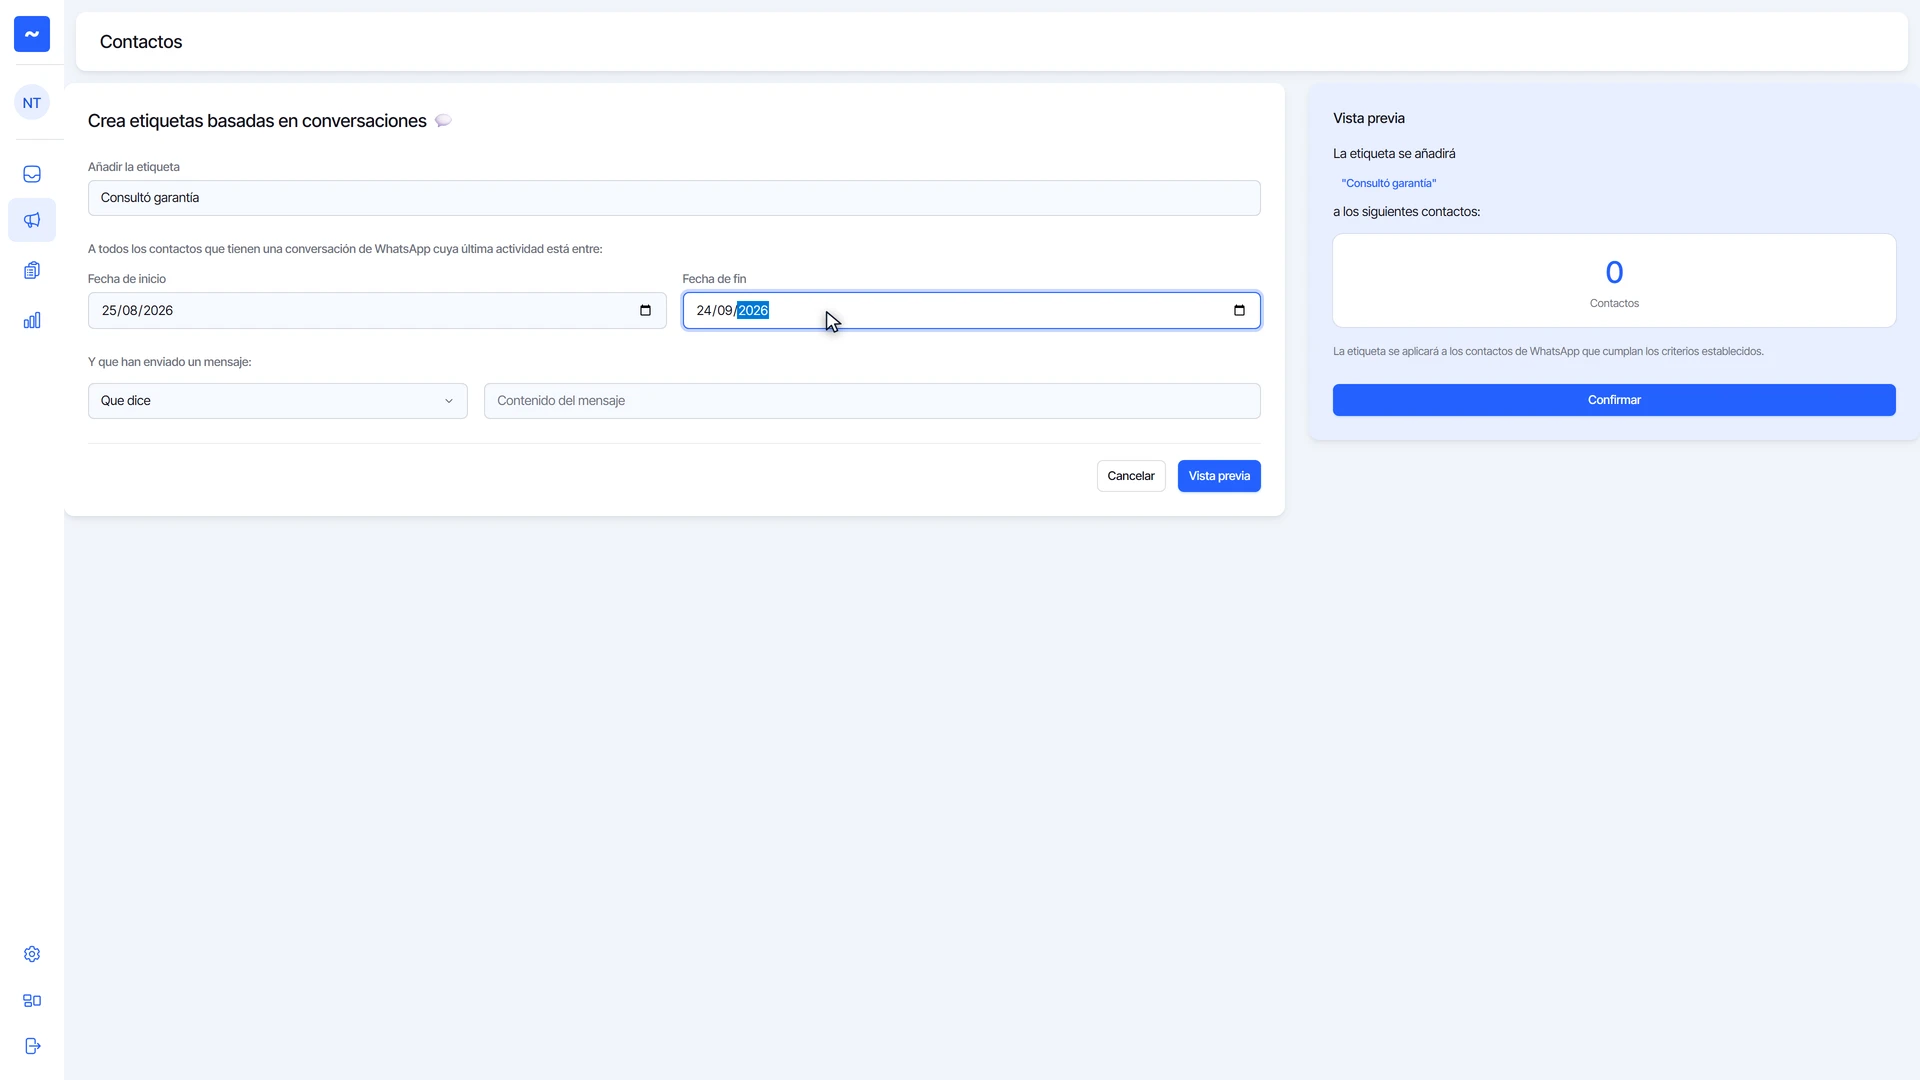
Task: Click the 'Consultó garantía' tag name field
Action: pos(674,198)
